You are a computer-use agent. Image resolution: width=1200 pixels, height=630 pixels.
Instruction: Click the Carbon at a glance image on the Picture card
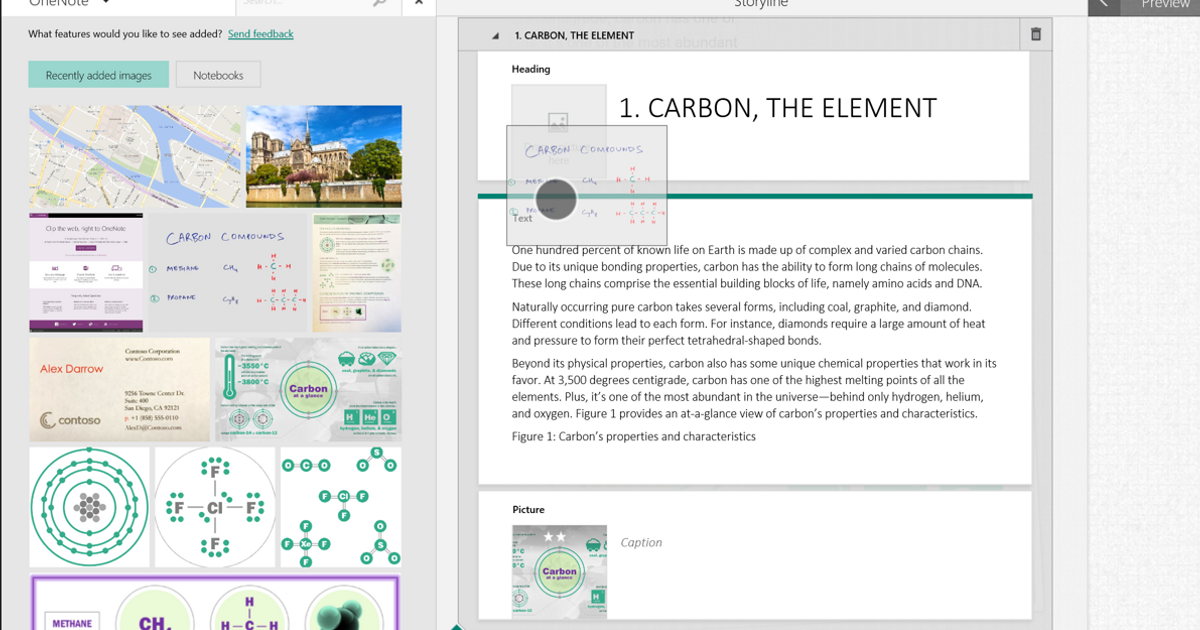click(559, 571)
